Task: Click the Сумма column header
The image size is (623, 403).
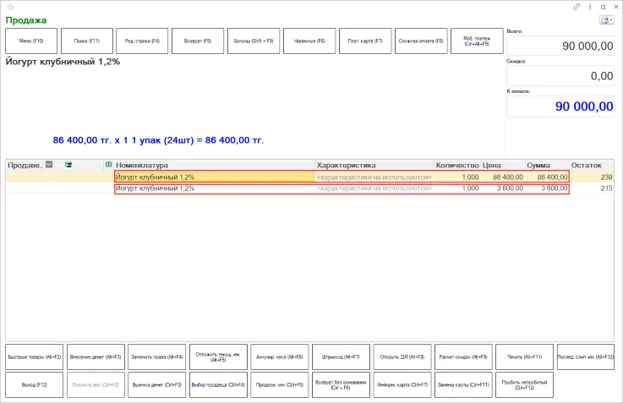Action: (547, 165)
